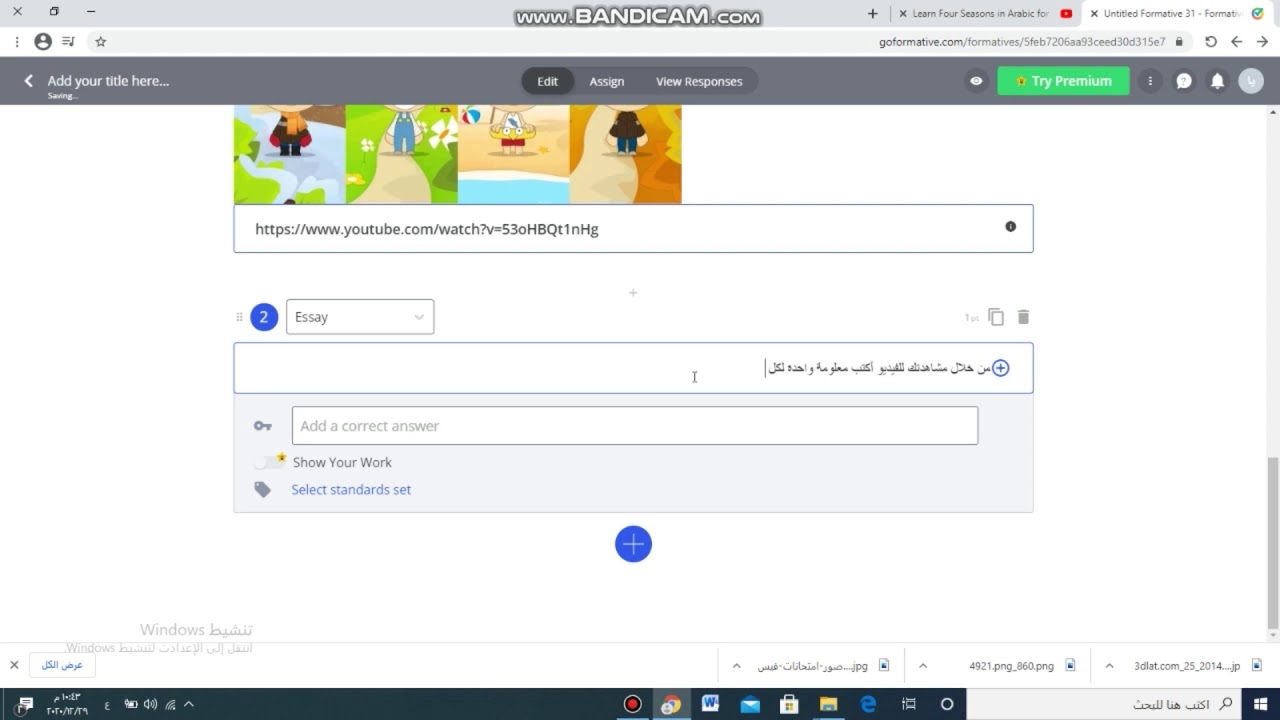Click the Add a correct answer field
Image resolution: width=1280 pixels, height=720 pixels.
click(635, 426)
